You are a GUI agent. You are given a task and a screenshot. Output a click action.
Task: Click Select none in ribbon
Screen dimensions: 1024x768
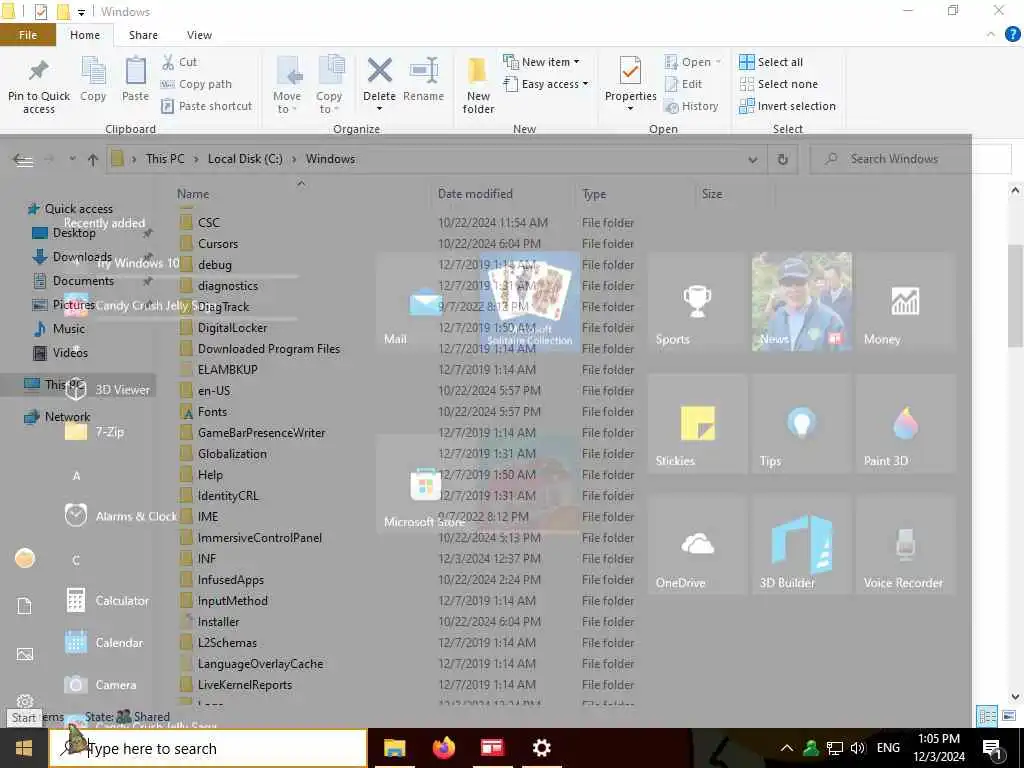click(778, 84)
